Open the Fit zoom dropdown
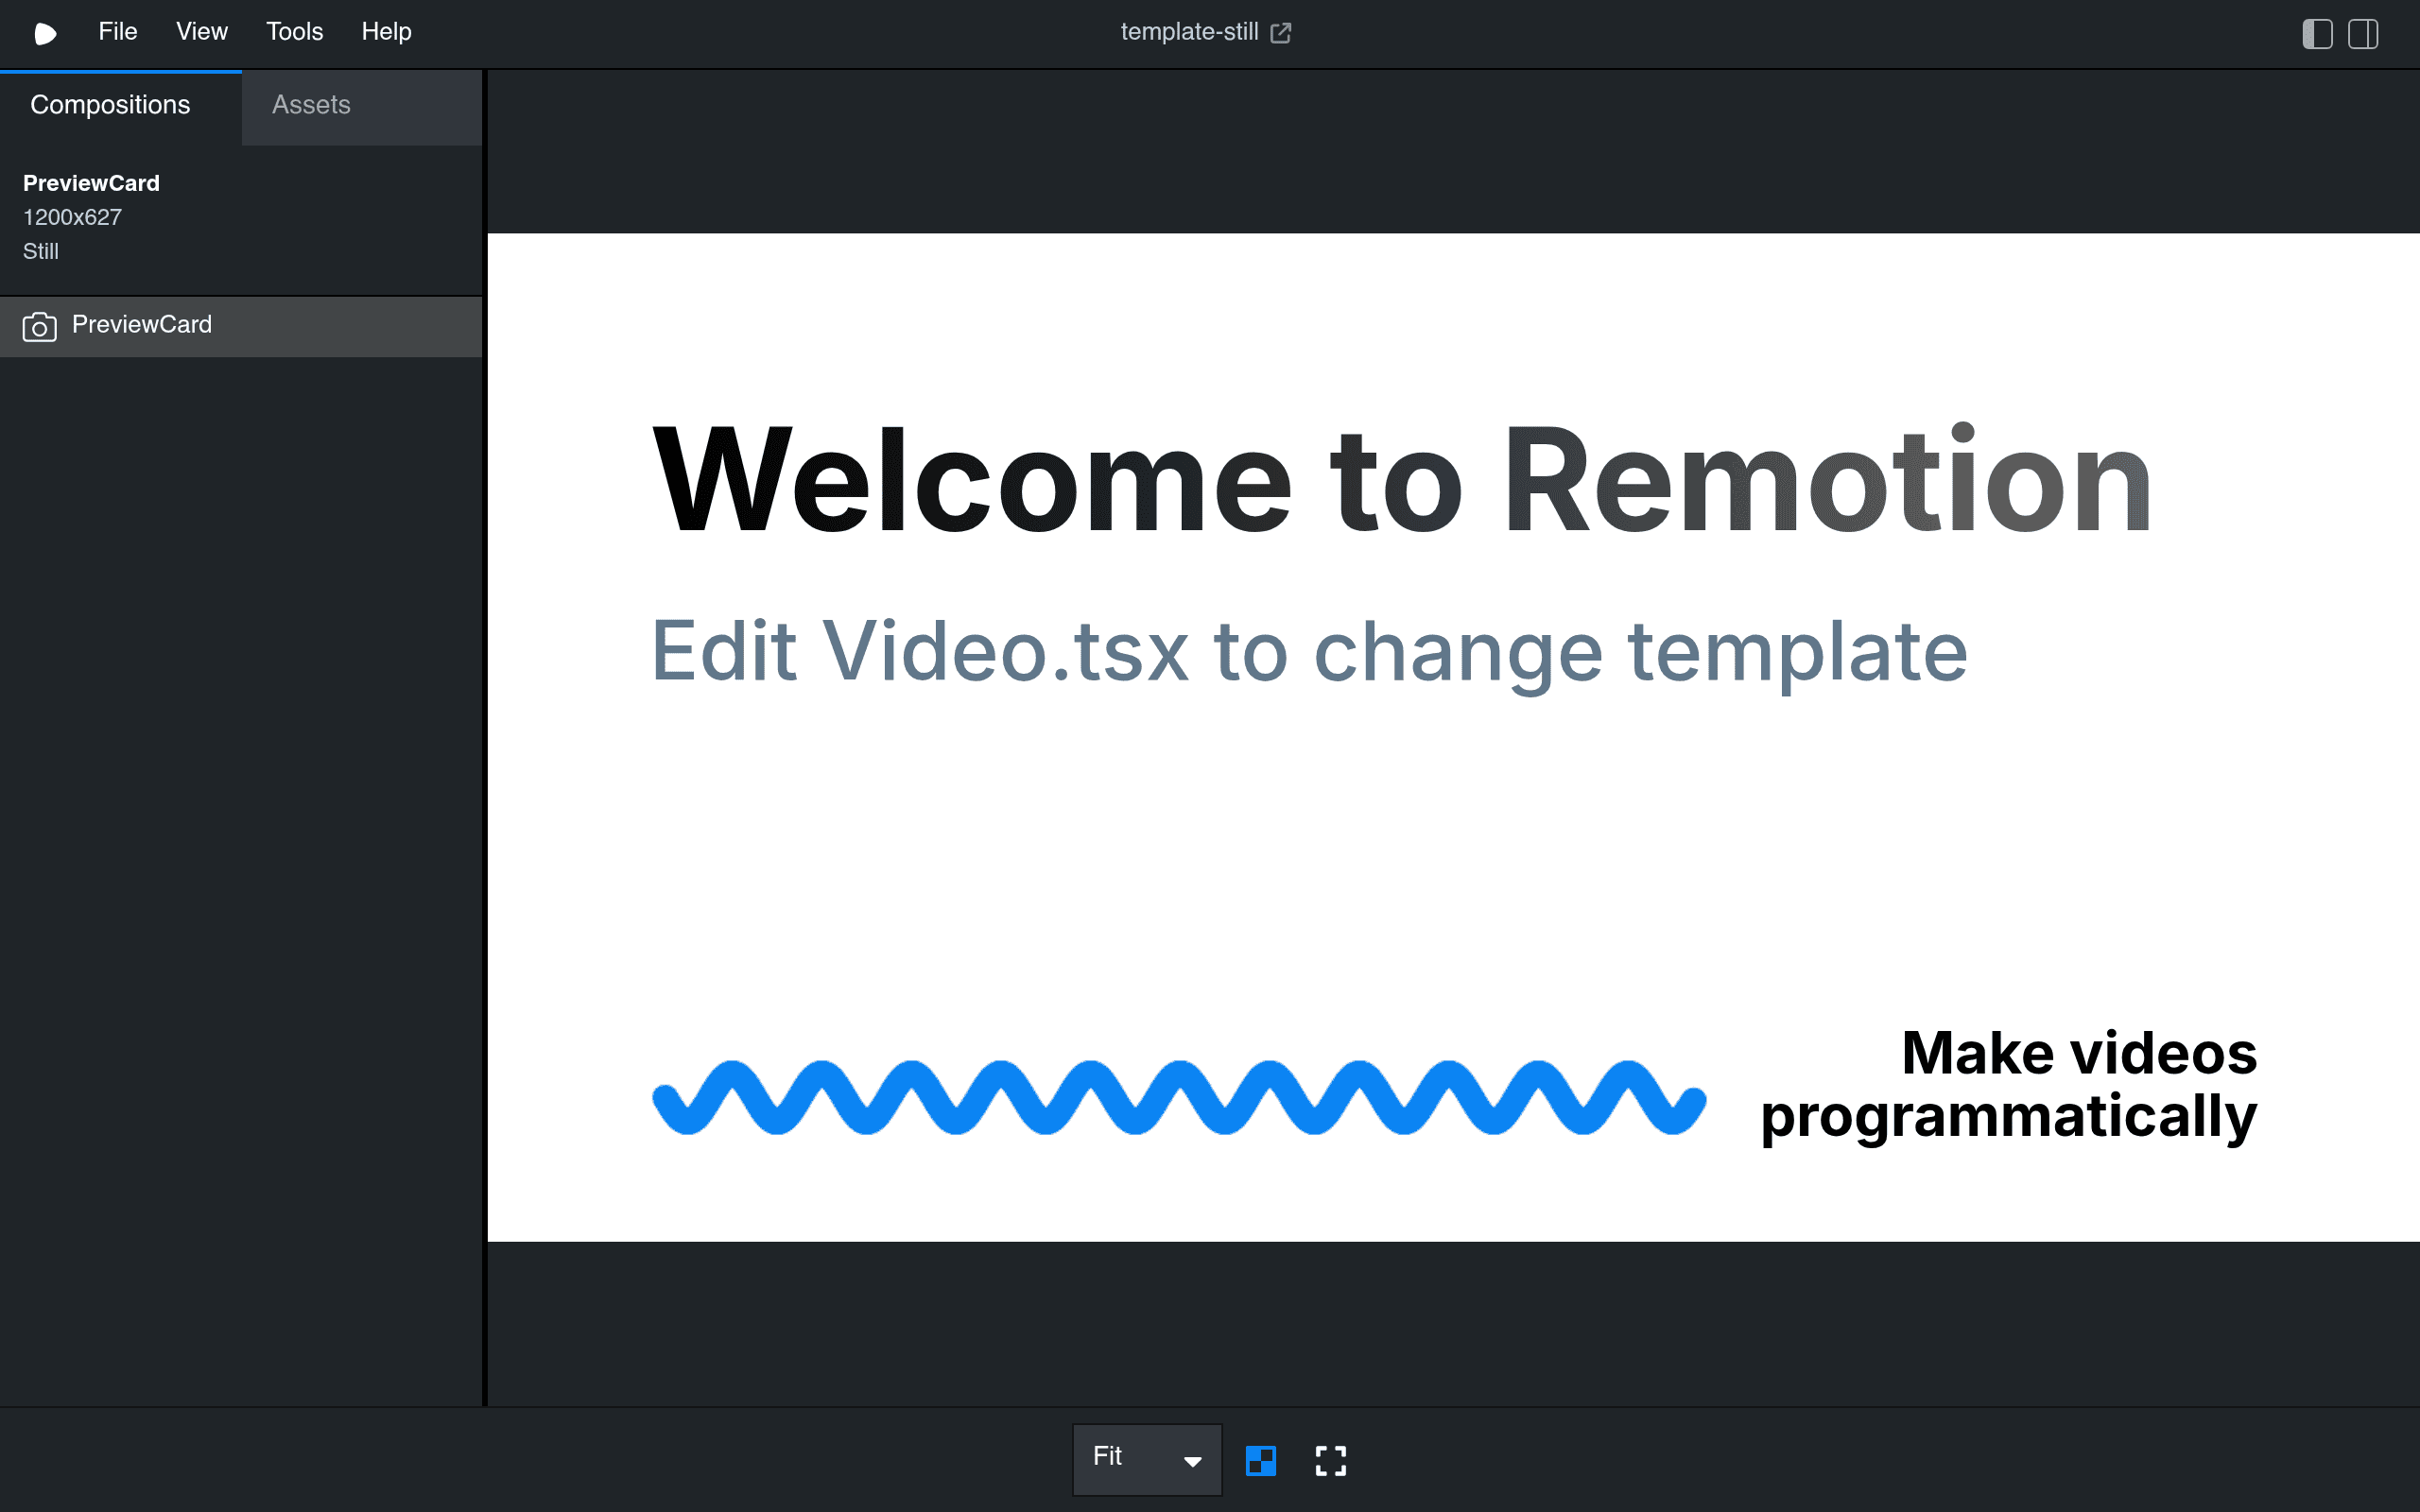Screen dimensions: 2420x1512 [1147, 1459]
